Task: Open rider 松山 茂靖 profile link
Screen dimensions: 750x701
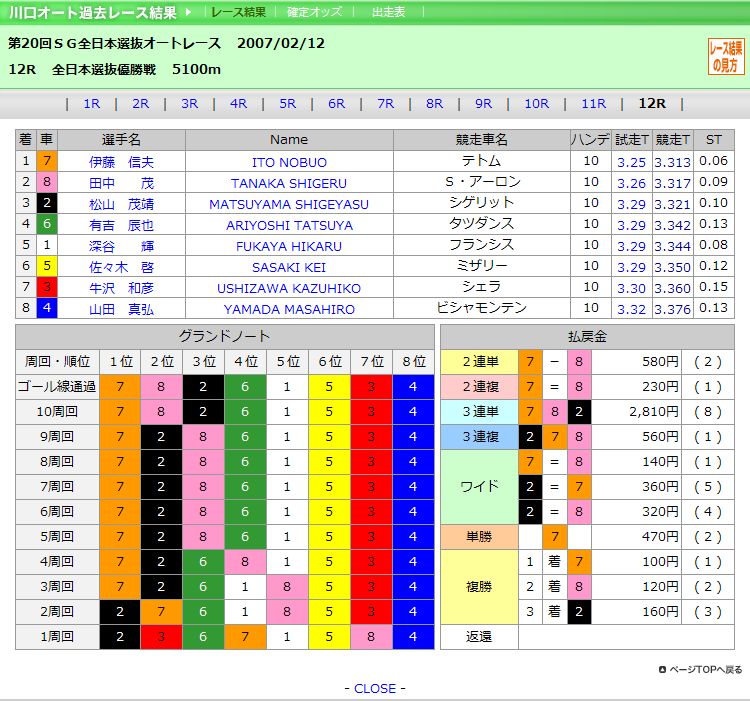Action: click(x=121, y=204)
